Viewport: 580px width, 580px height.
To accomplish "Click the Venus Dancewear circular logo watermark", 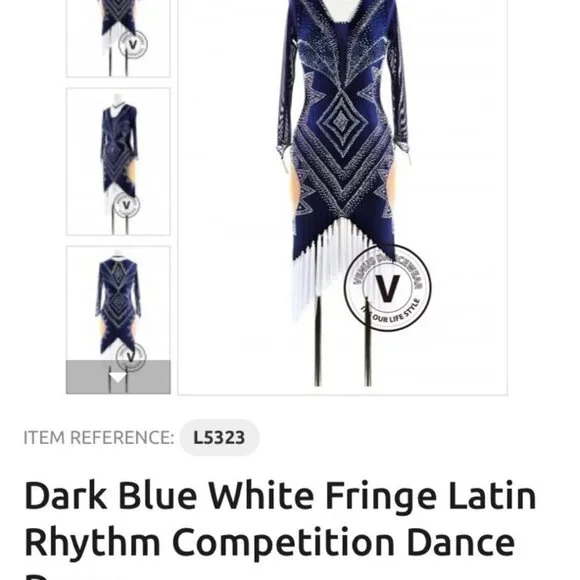I will tap(387, 288).
